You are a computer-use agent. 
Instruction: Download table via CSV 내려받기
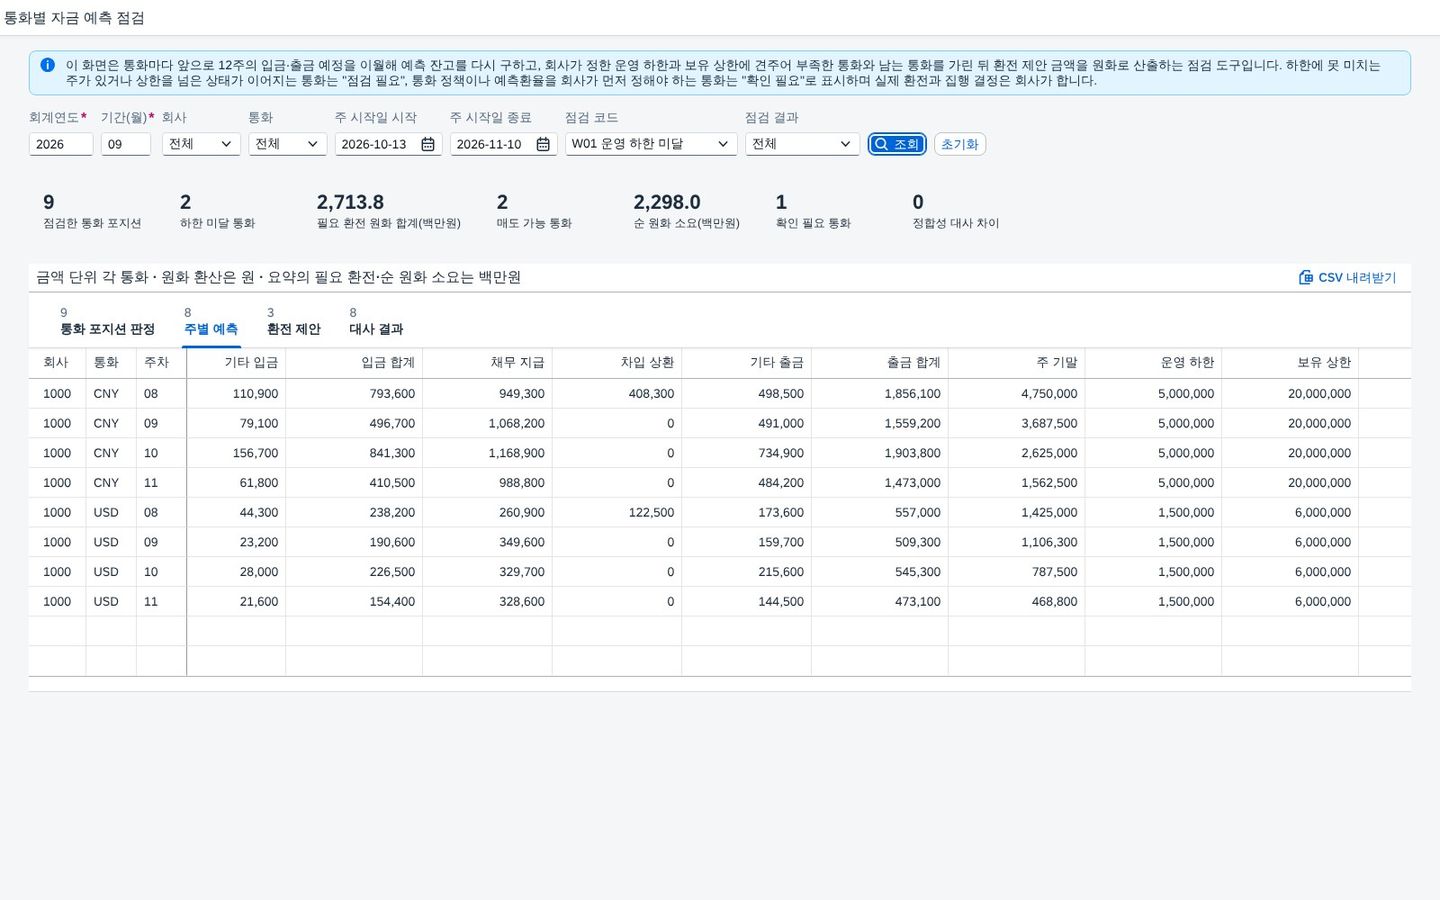point(1347,277)
